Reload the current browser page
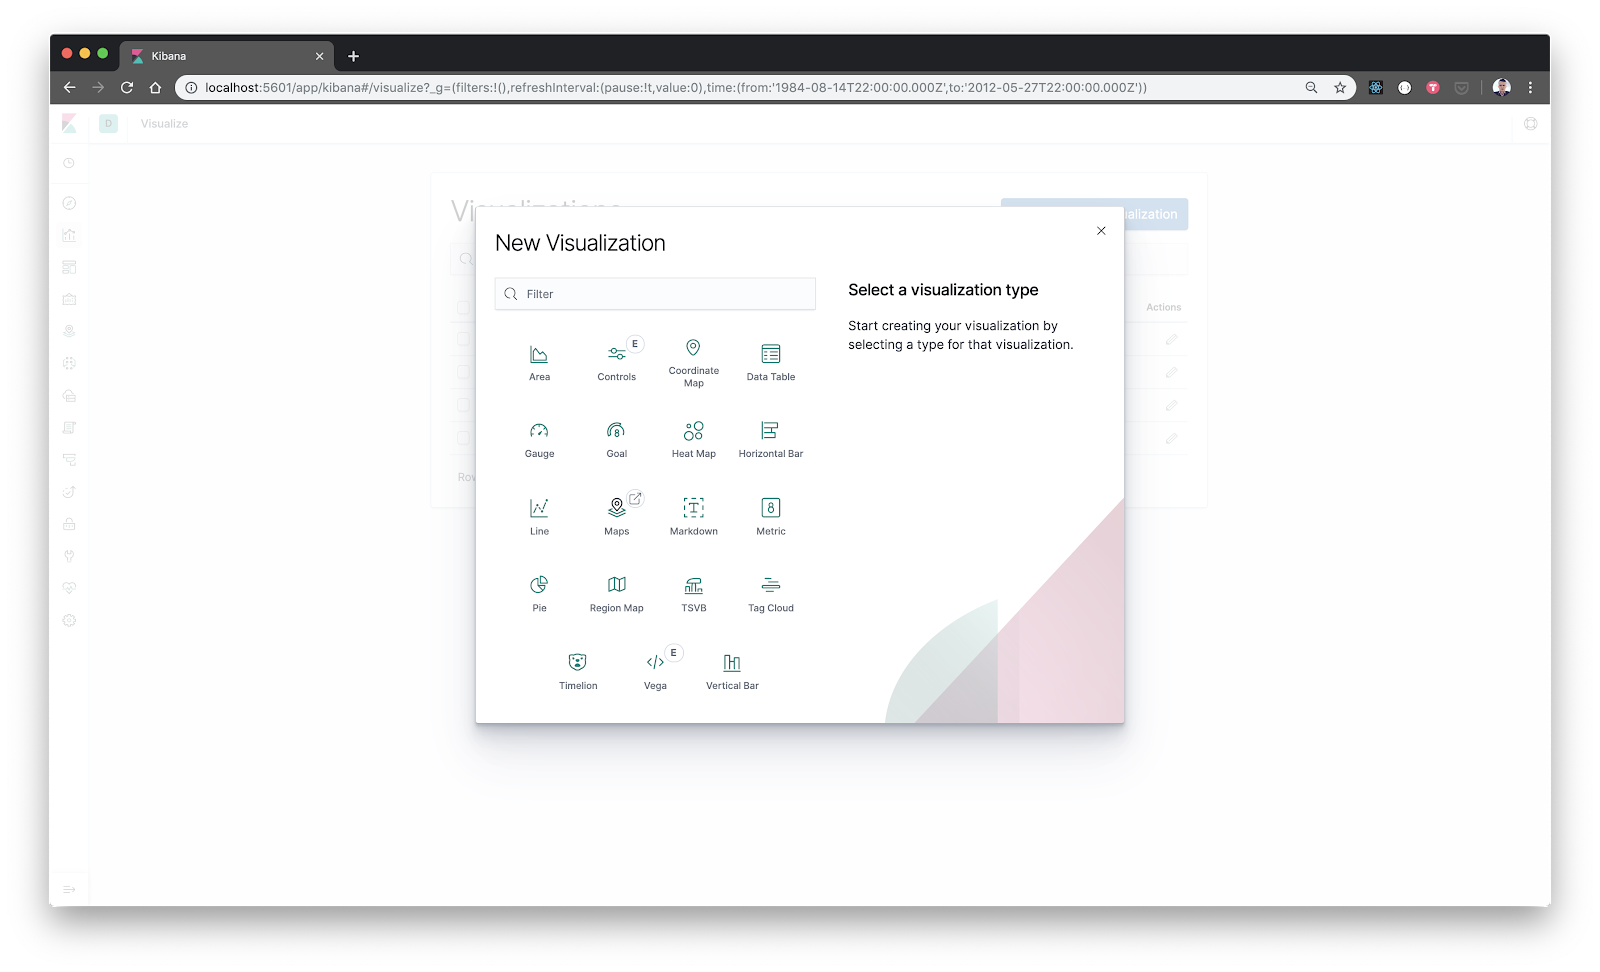The width and height of the screenshot is (1600, 972). tap(127, 87)
